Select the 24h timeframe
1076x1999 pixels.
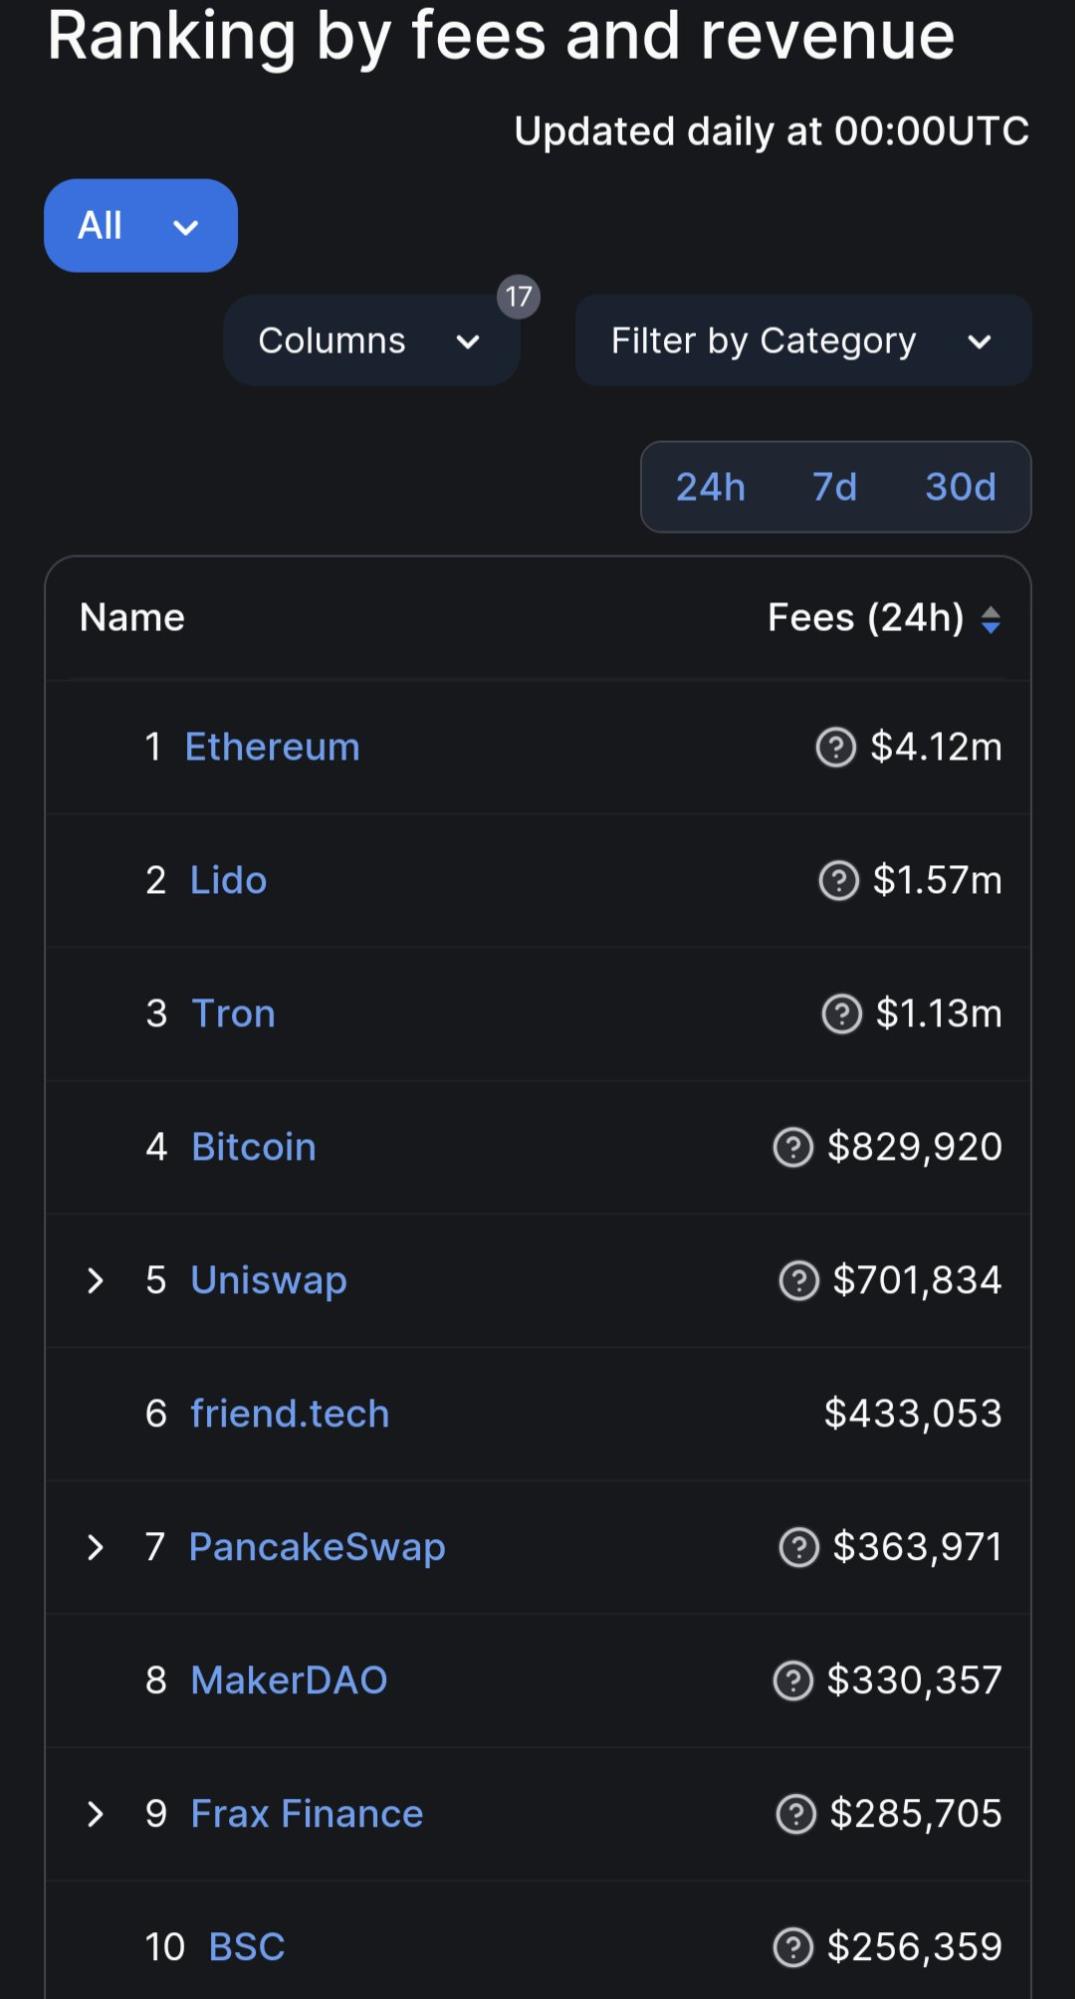711,487
